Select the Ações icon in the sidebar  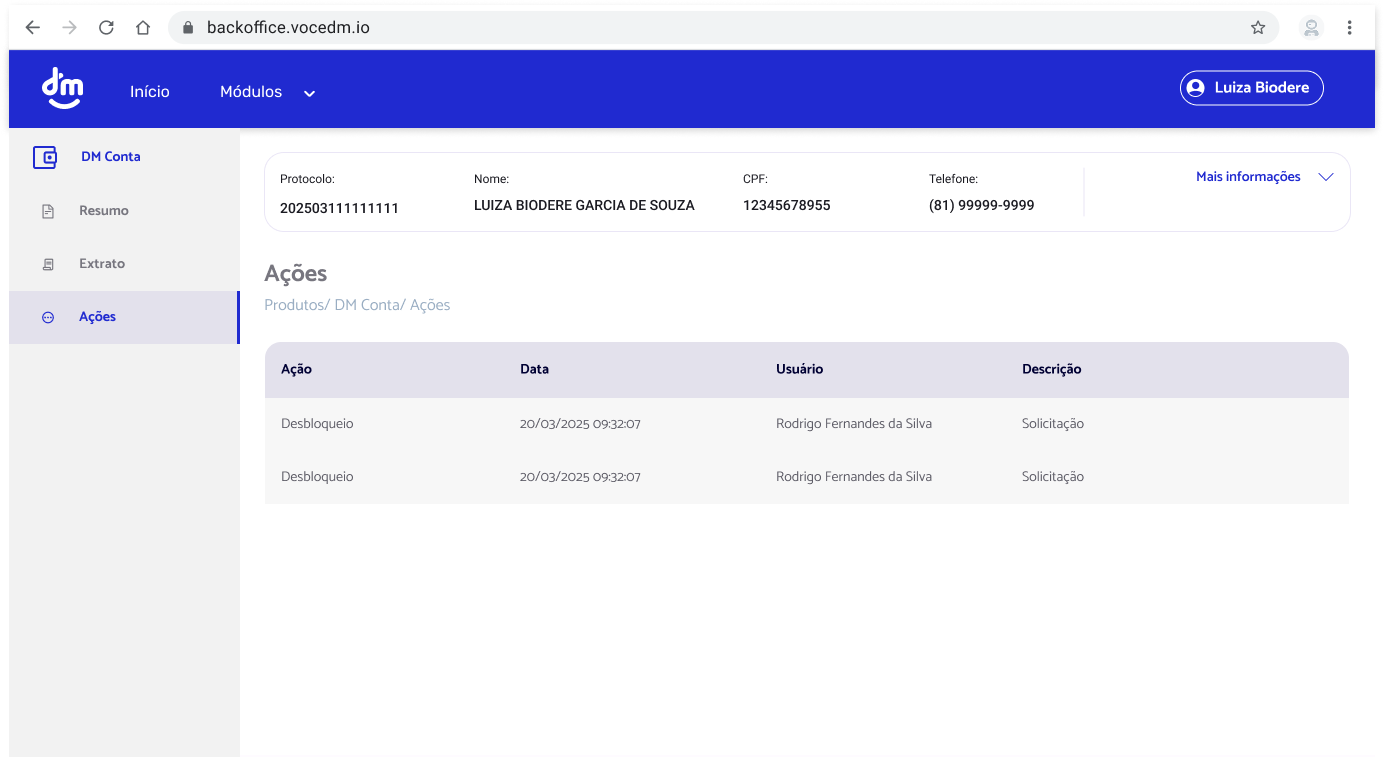pyautogui.click(x=47, y=316)
